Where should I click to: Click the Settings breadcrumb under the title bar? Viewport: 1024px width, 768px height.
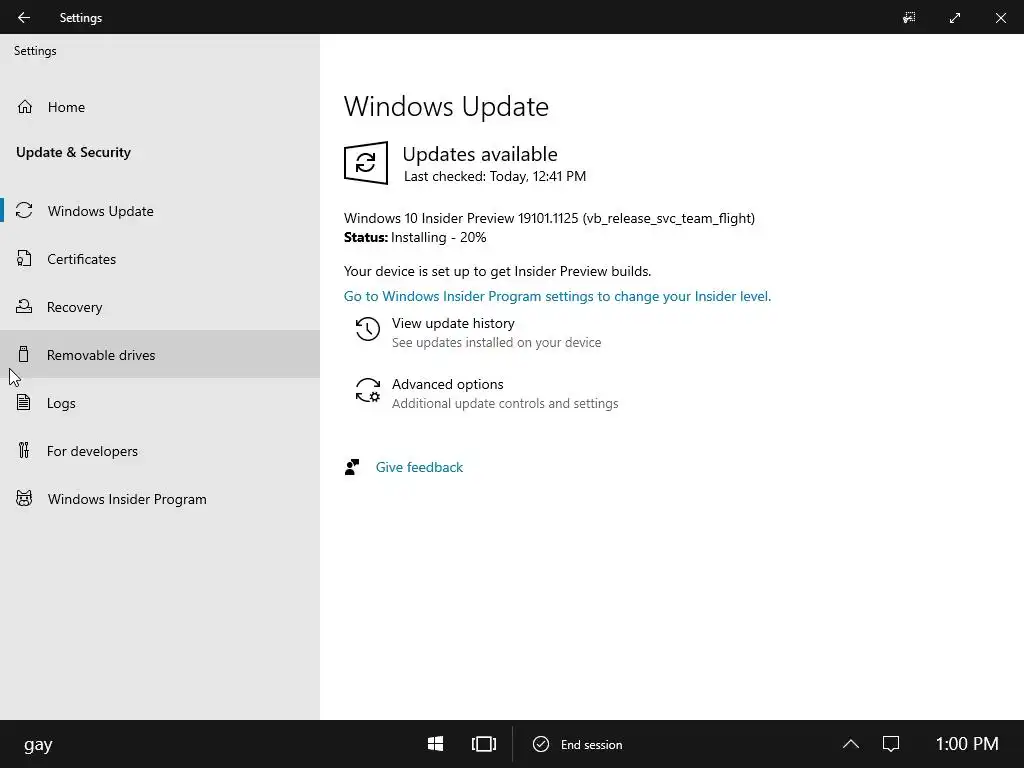point(35,51)
